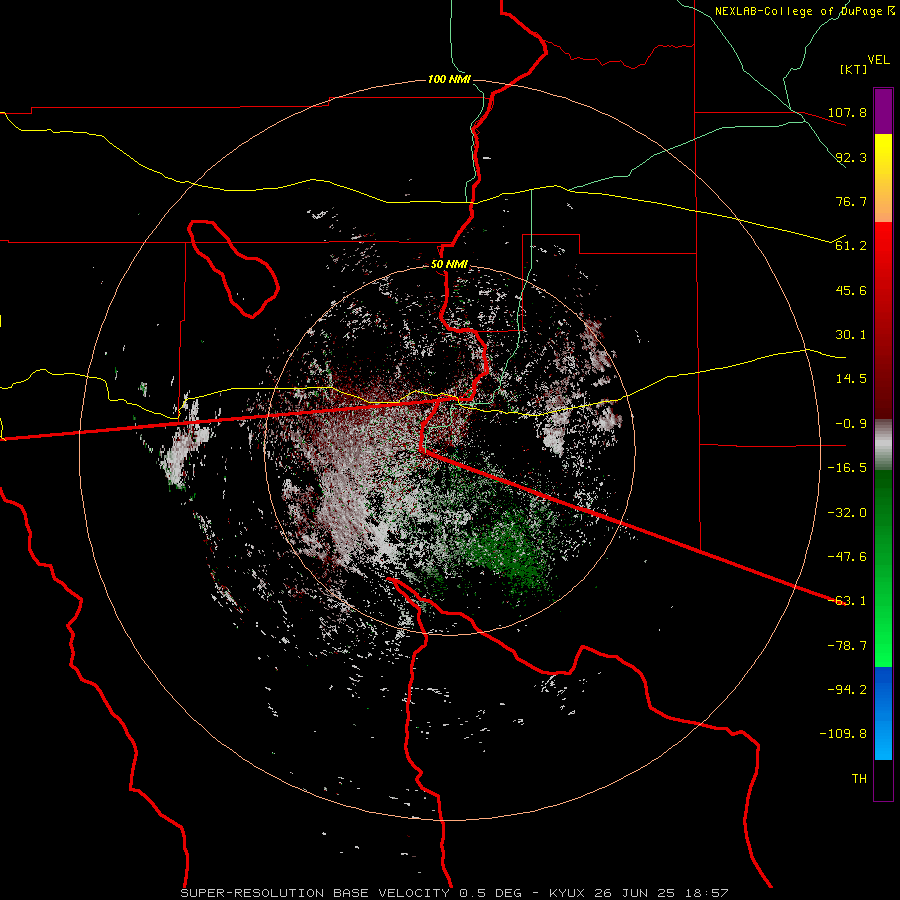
Task: Click the [KT] units label
Action: coord(854,69)
